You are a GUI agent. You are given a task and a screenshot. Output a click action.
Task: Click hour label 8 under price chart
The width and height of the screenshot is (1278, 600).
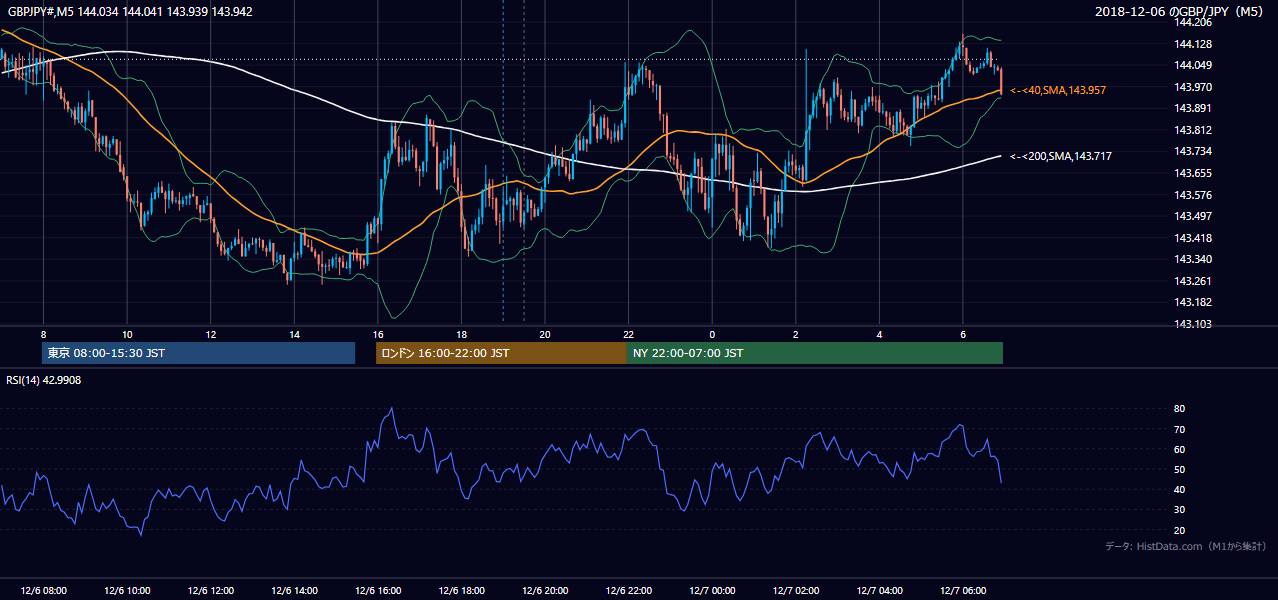(x=43, y=334)
